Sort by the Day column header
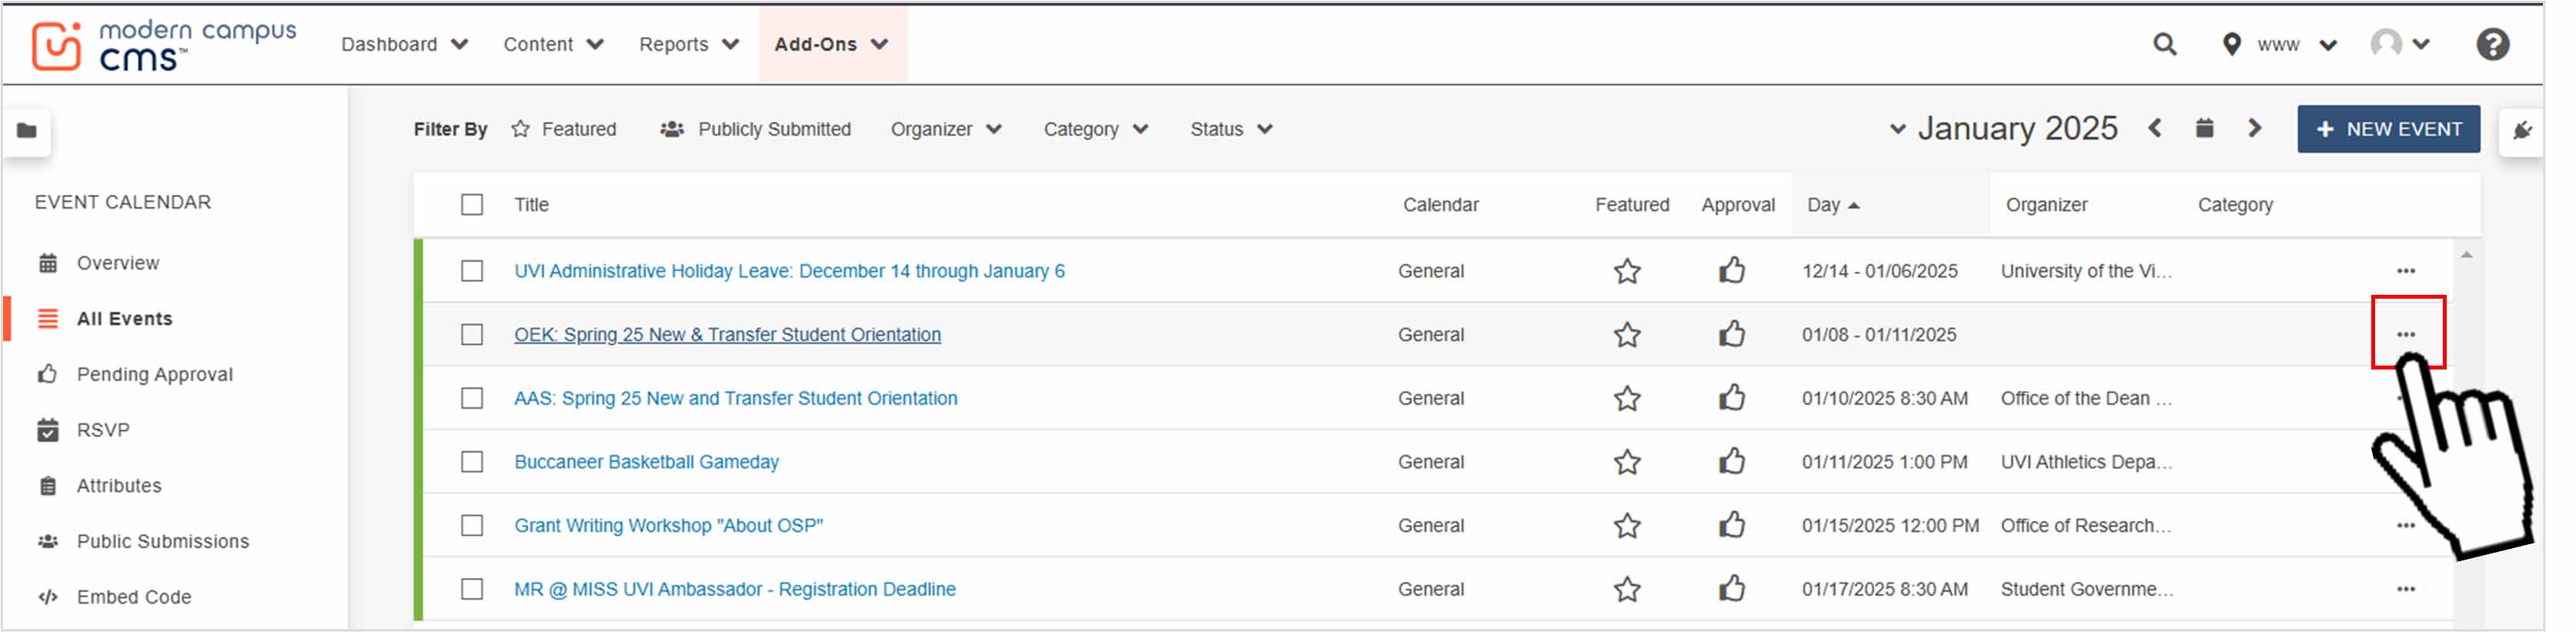The width and height of the screenshot is (2576, 632). pyautogui.click(x=1832, y=205)
